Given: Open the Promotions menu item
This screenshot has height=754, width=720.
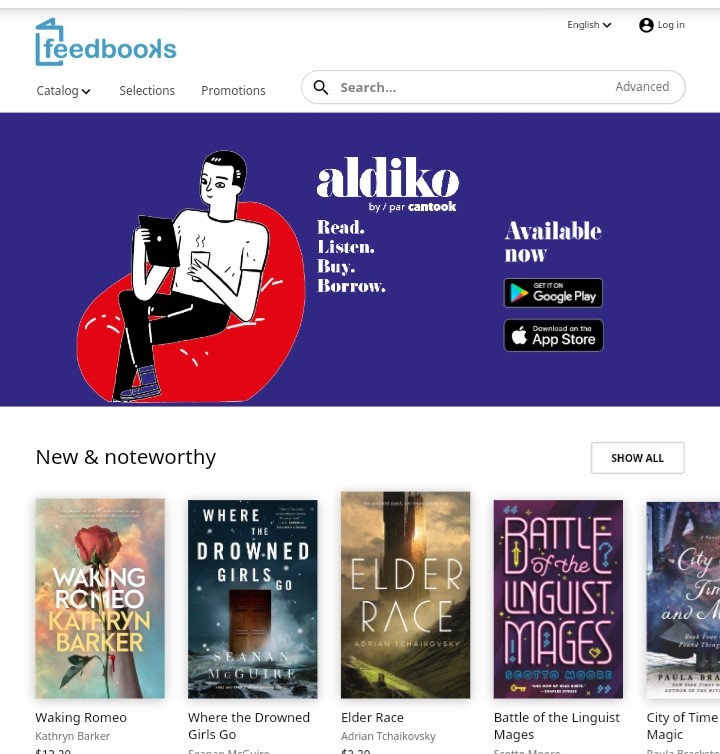Looking at the screenshot, I should click(x=233, y=90).
